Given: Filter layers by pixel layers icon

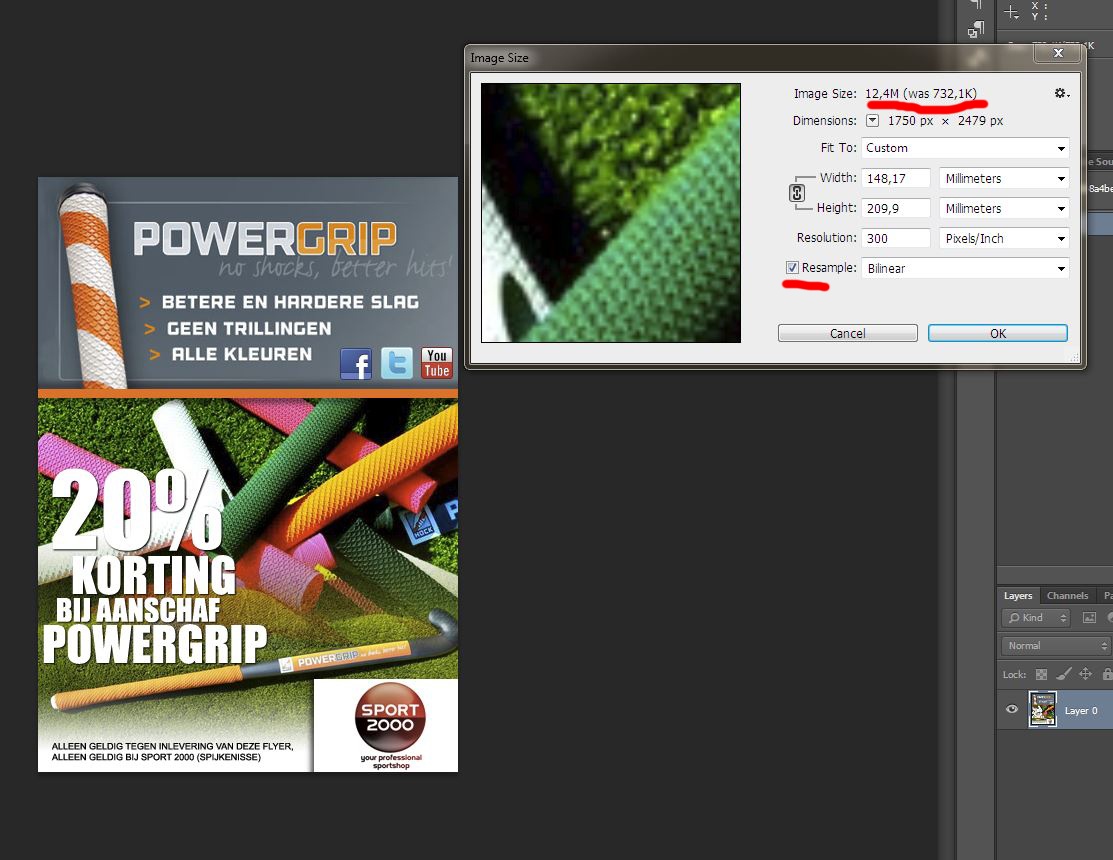Looking at the screenshot, I should coord(1089,617).
